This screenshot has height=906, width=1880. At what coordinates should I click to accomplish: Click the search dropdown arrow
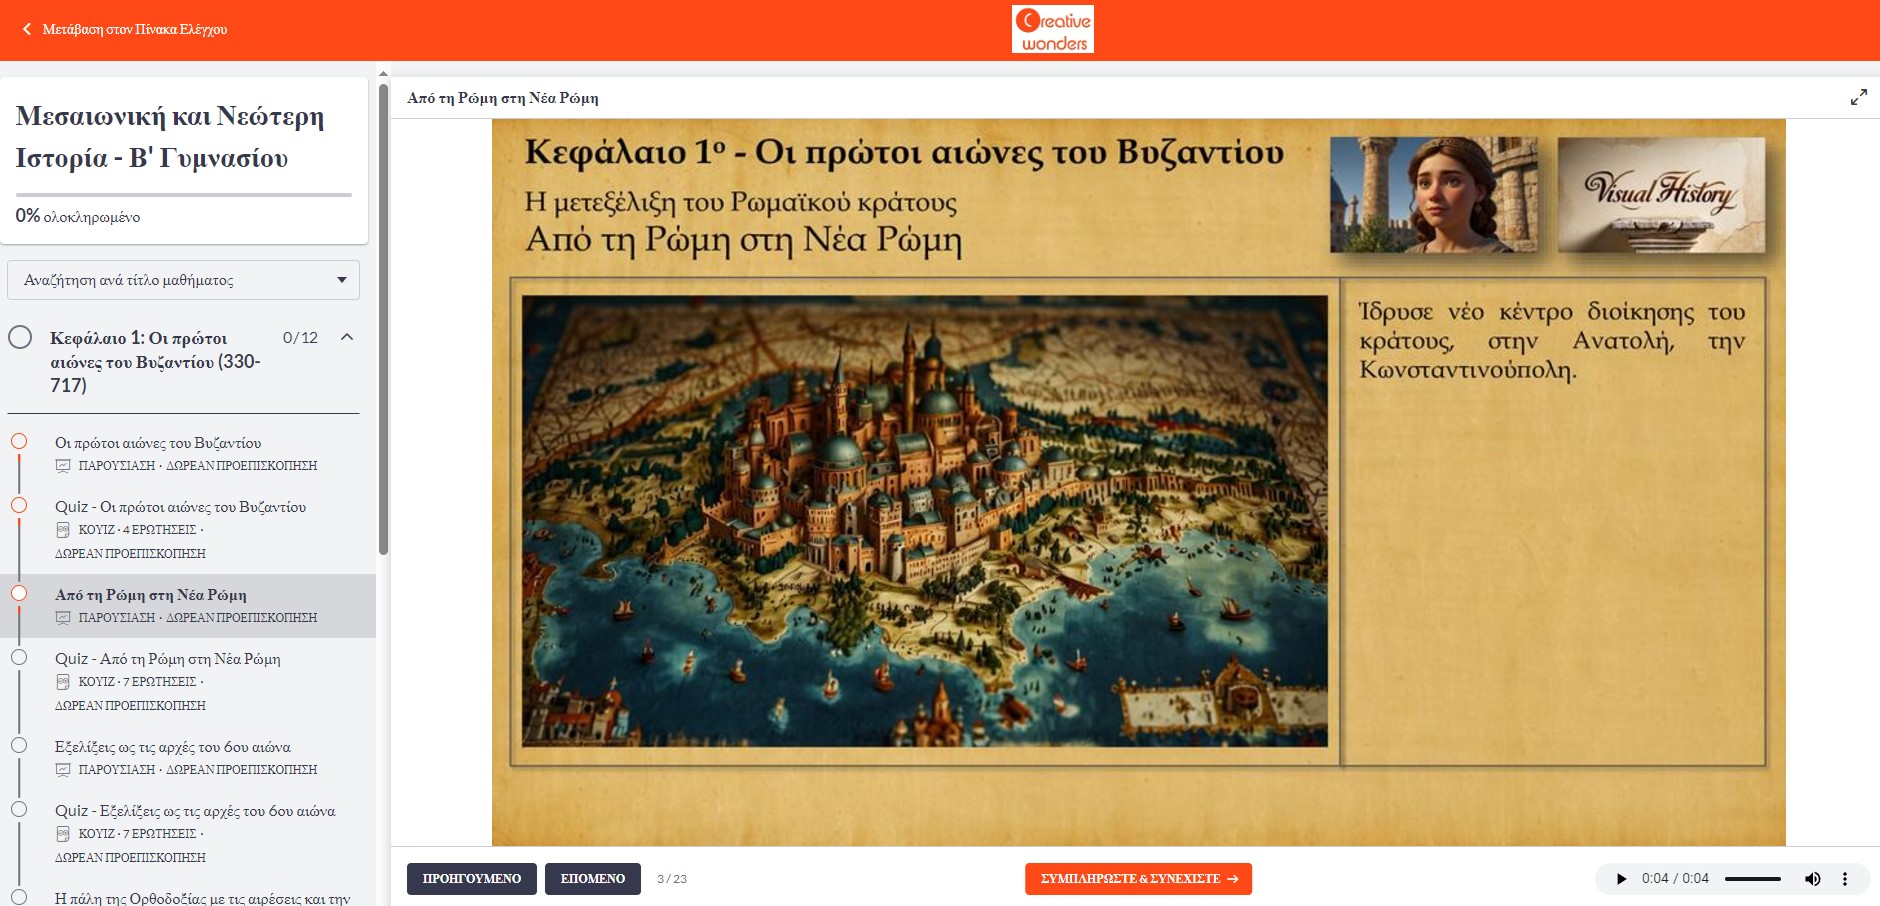342,280
